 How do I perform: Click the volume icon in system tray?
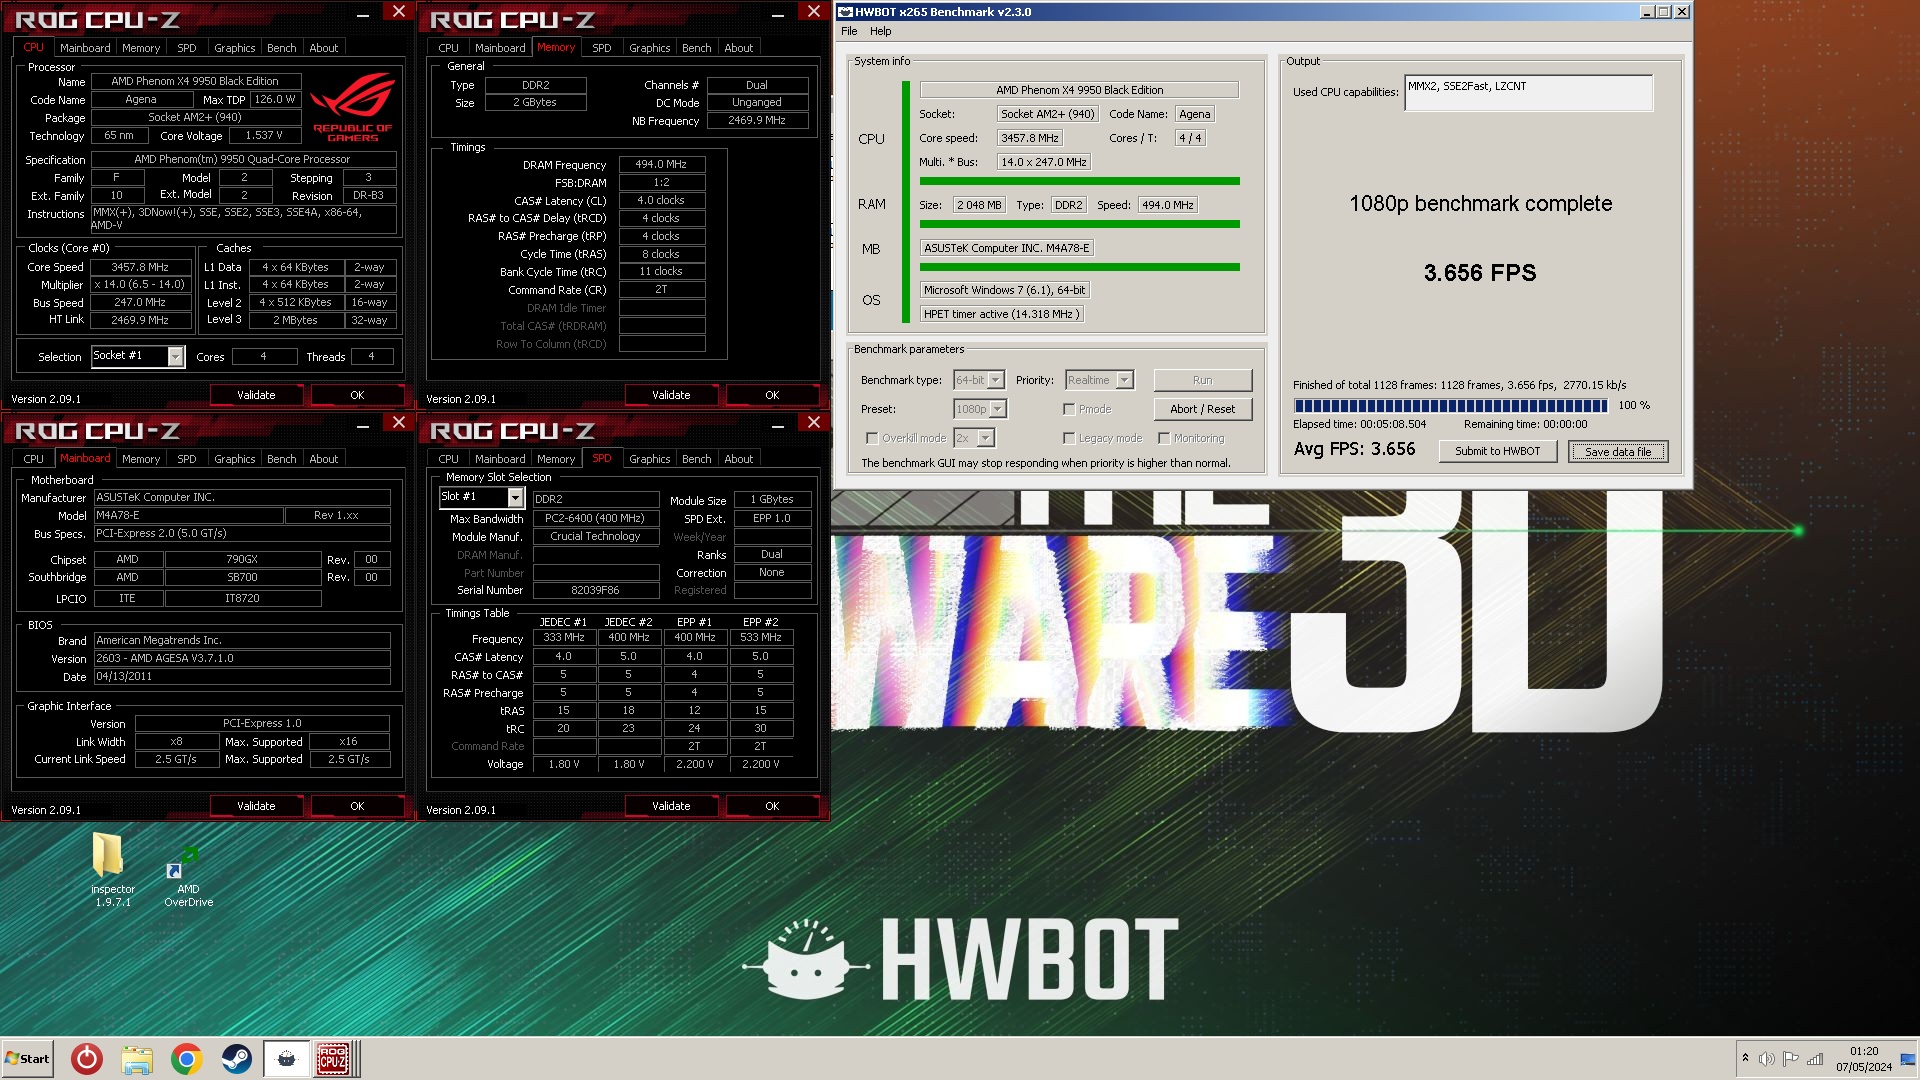[x=1767, y=1059]
